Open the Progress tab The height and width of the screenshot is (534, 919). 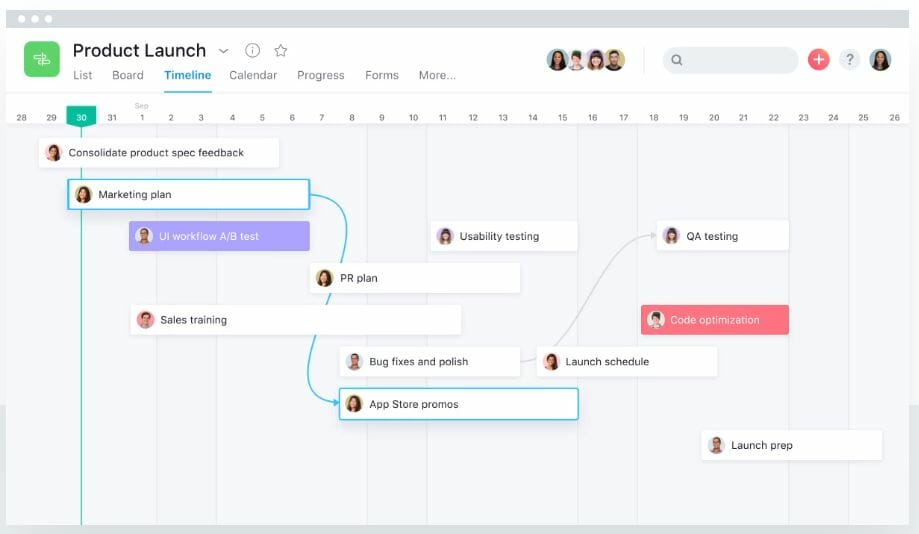(x=321, y=75)
